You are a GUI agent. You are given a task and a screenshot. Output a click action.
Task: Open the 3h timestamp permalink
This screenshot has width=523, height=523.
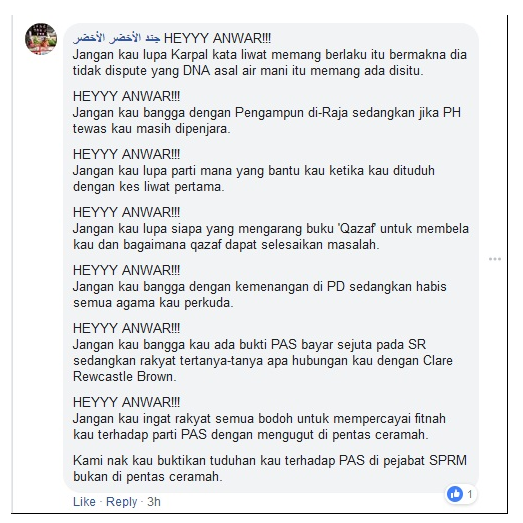pos(154,502)
